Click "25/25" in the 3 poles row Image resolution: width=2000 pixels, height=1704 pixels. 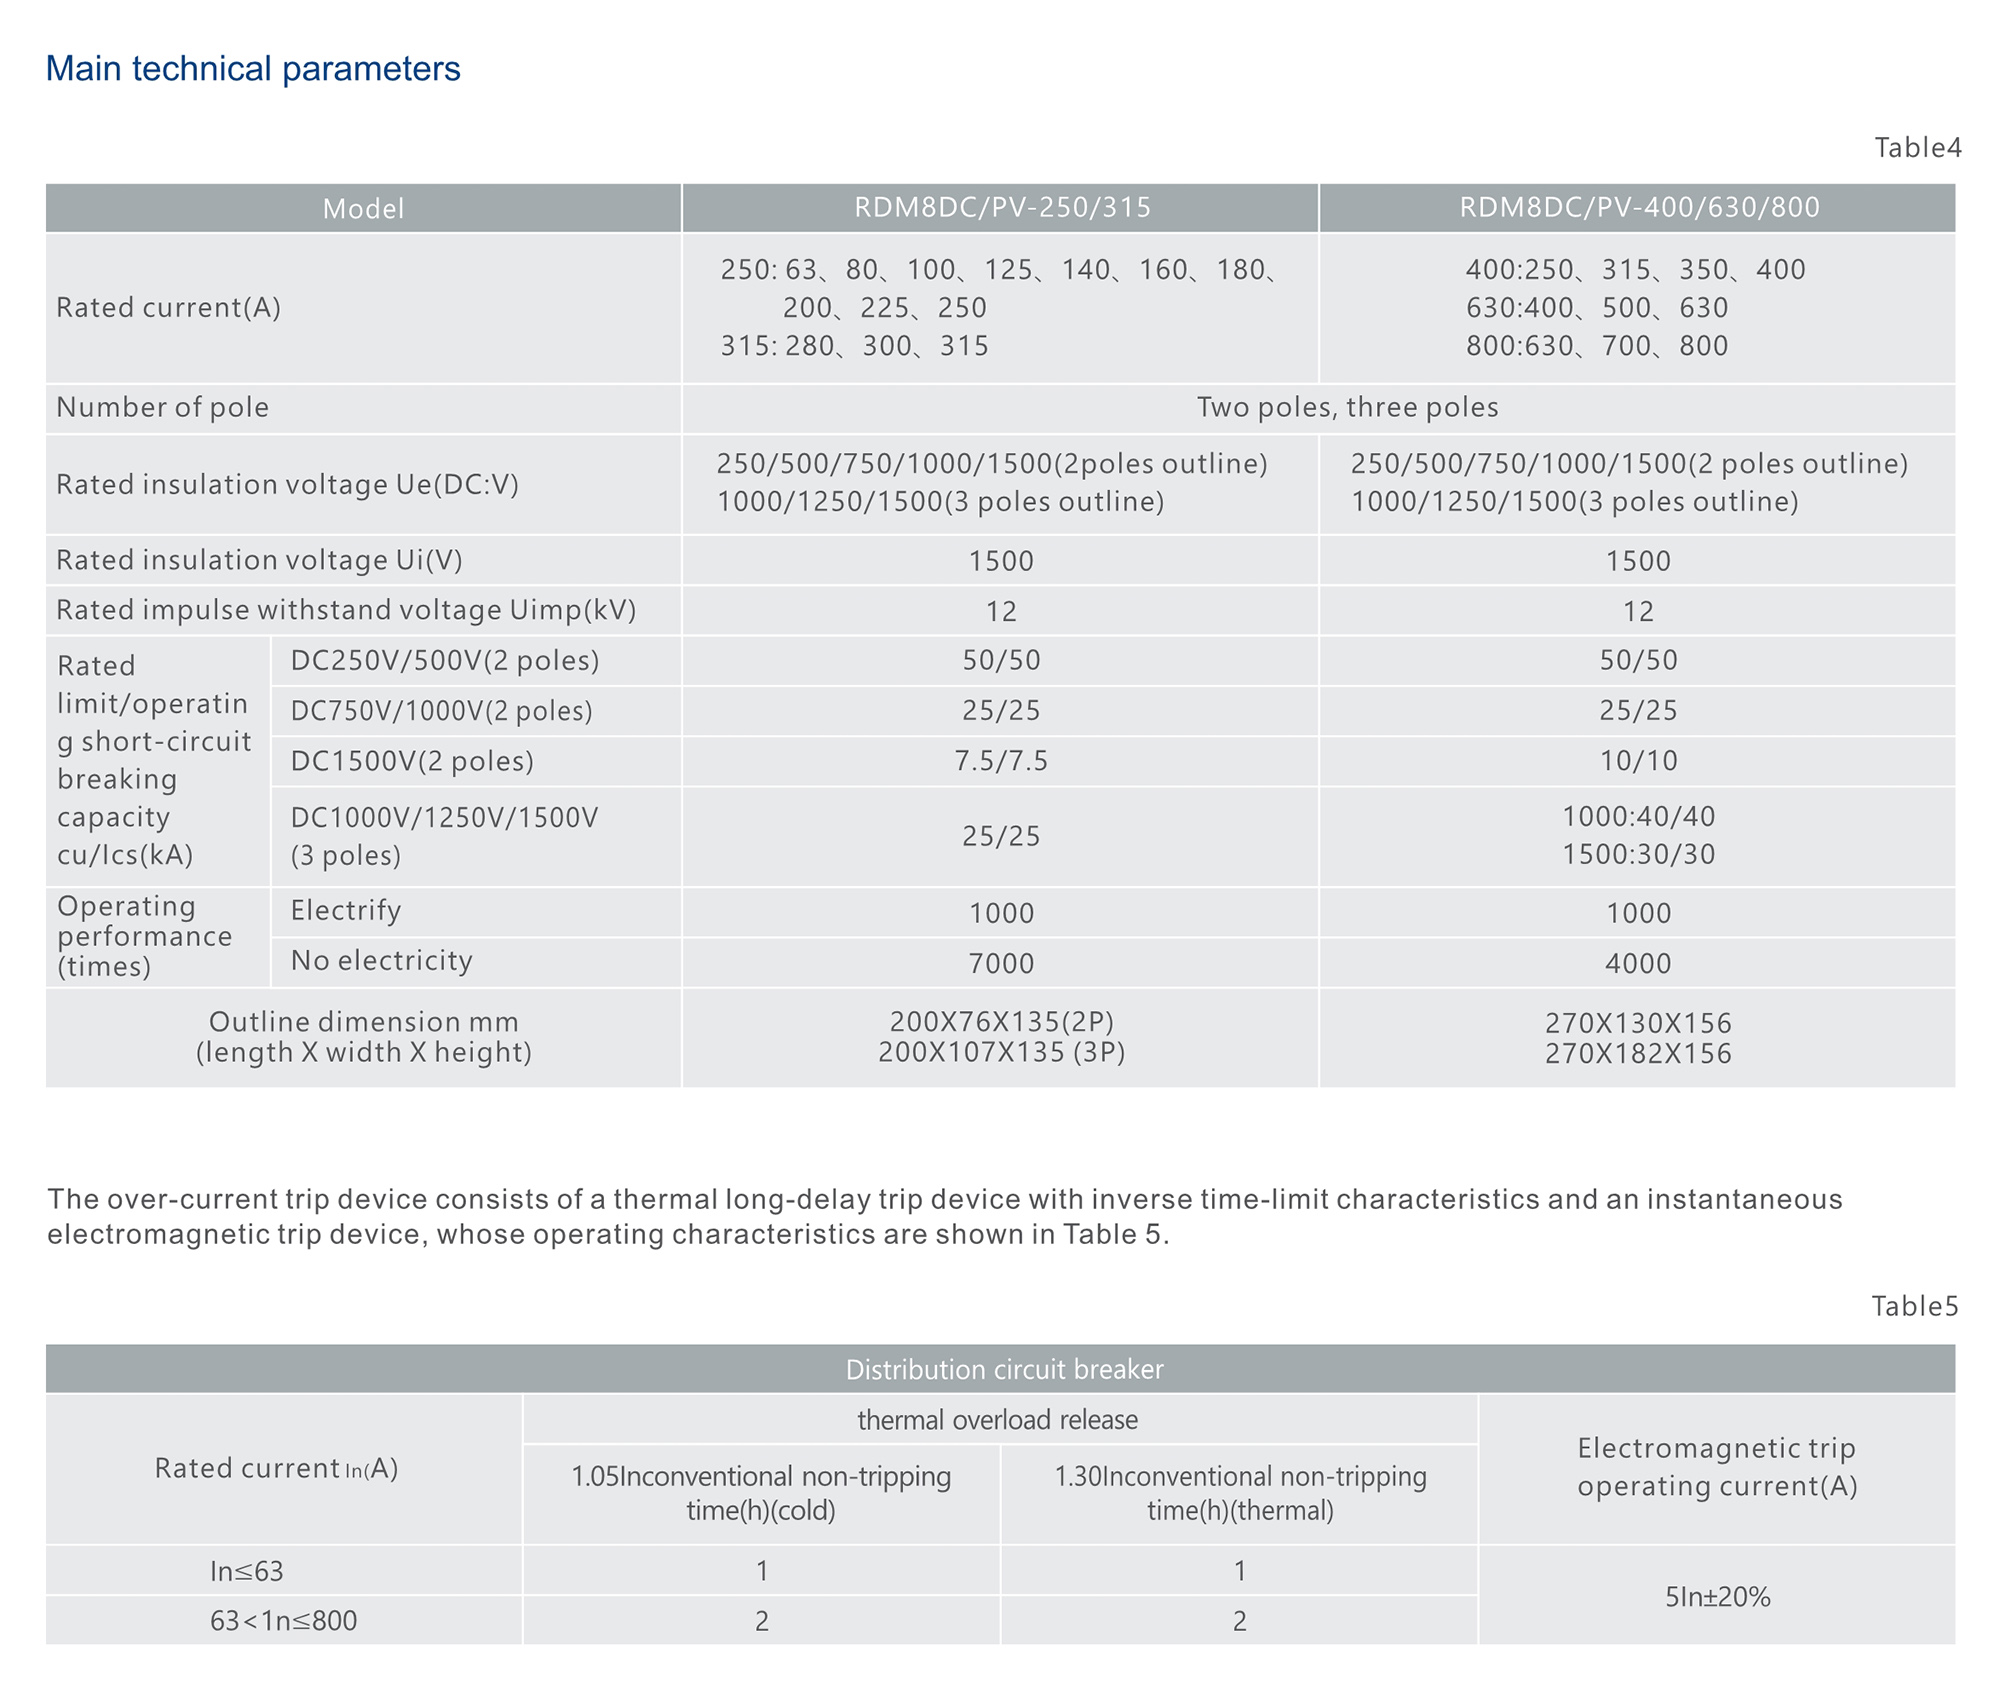(1001, 836)
